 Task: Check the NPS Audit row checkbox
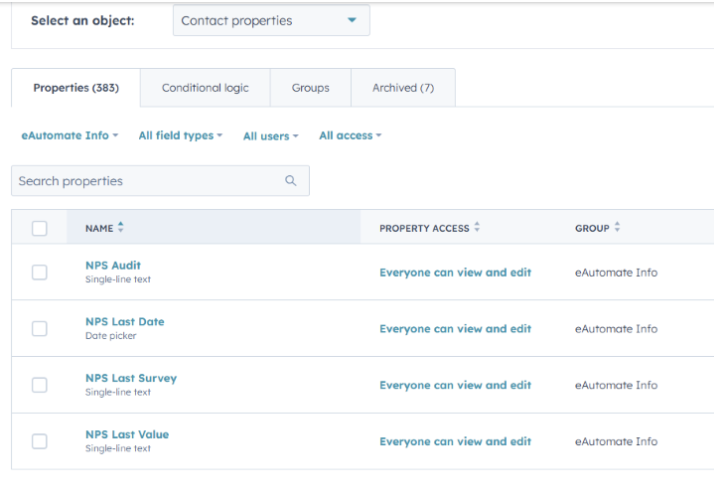tap(40, 272)
